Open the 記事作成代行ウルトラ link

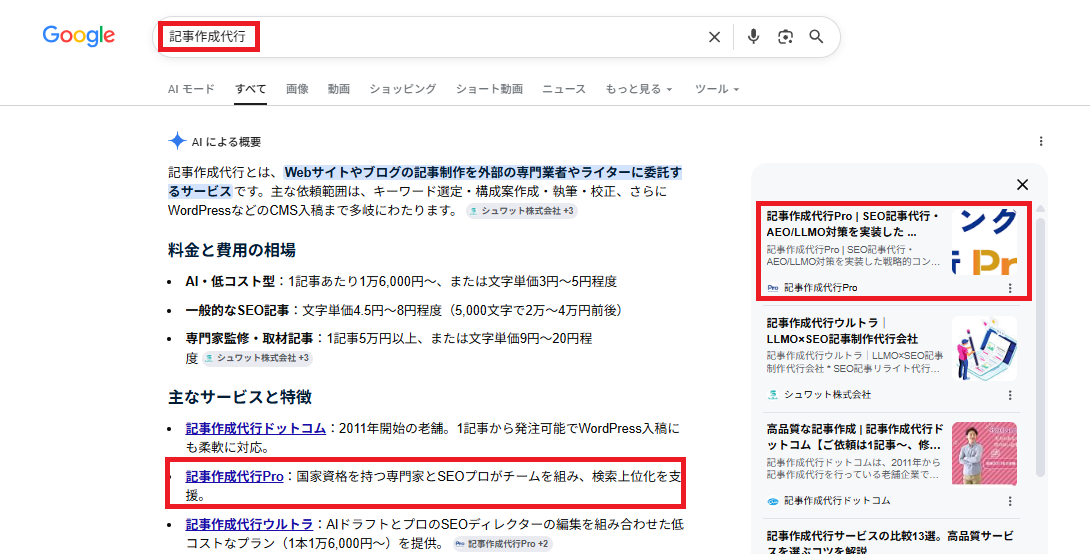249,524
